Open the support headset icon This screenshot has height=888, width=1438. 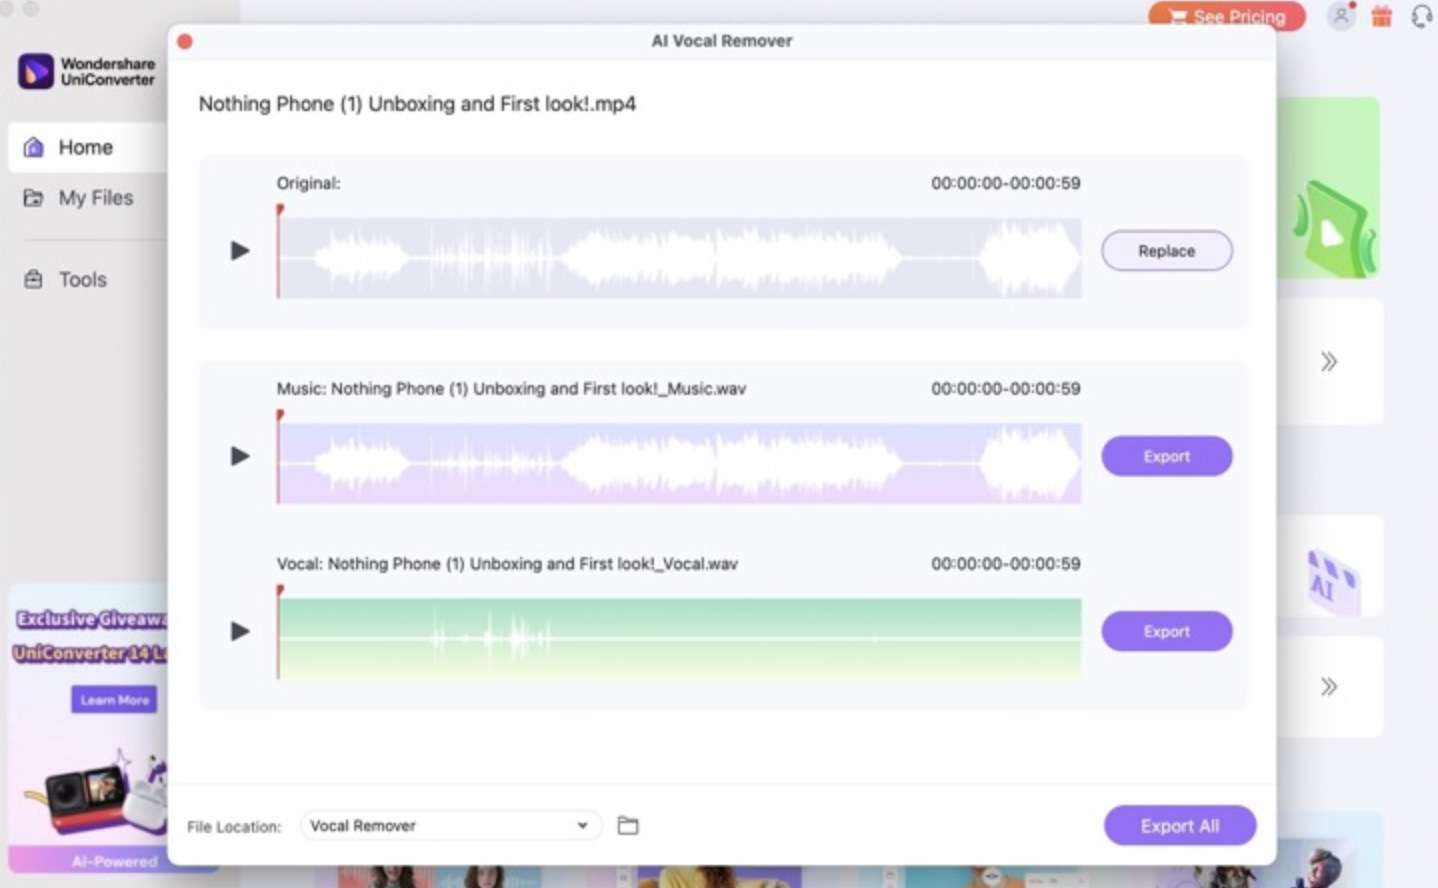[x=1421, y=16]
